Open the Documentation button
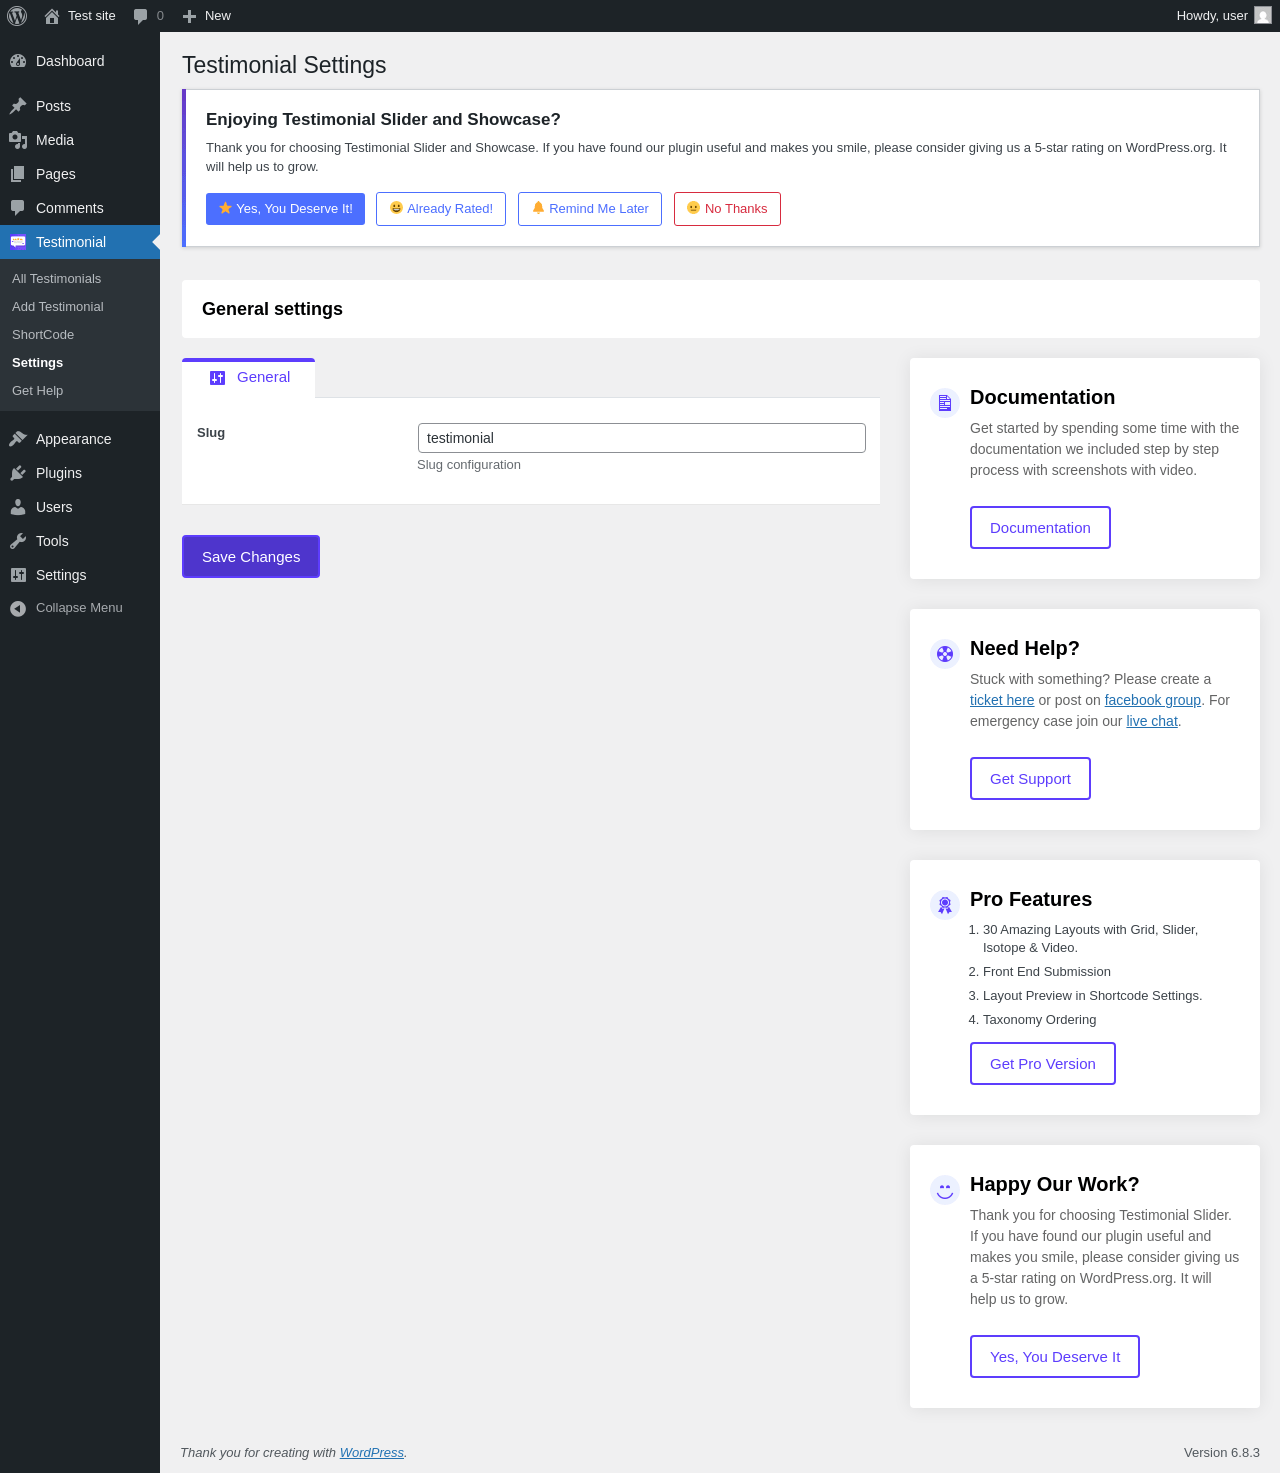The width and height of the screenshot is (1280, 1473). pos(1040,527)
